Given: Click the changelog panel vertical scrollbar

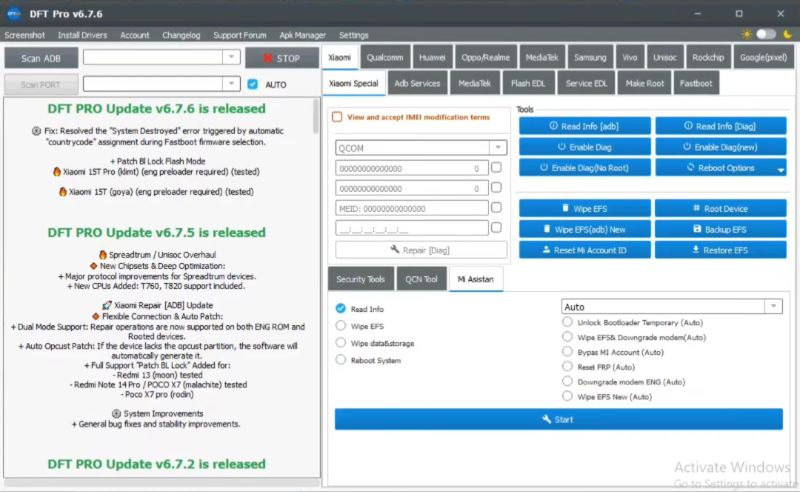Looking at the screenshot, I should pyautogui.click(x=316, y=116).
